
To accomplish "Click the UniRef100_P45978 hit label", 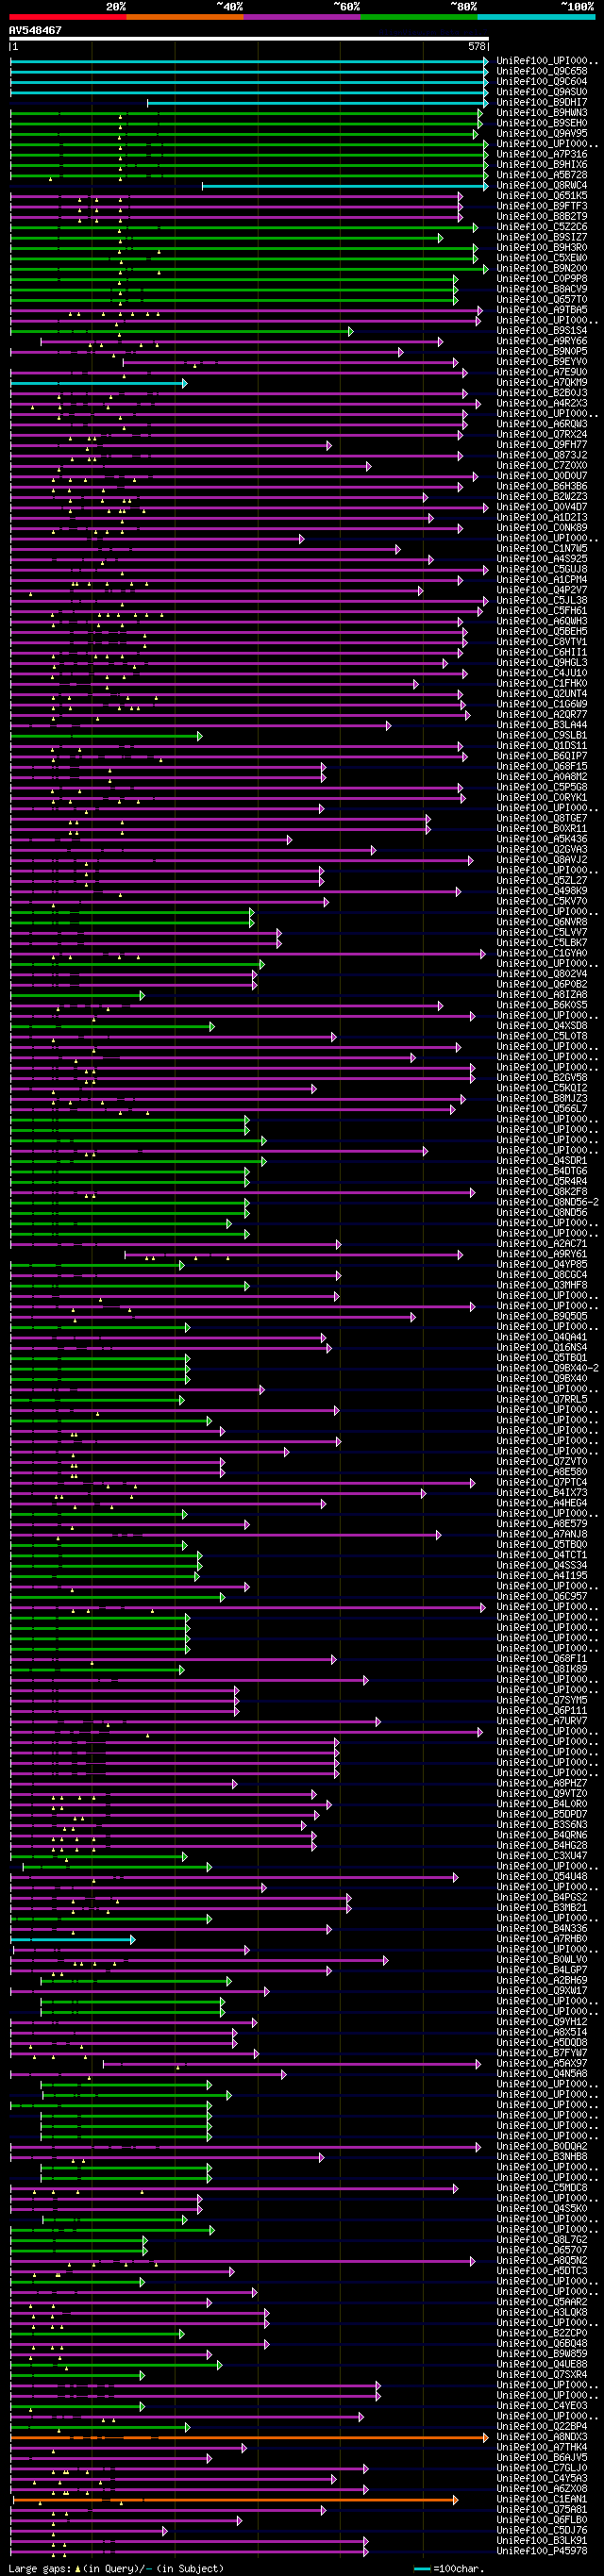I will 542,2551.
